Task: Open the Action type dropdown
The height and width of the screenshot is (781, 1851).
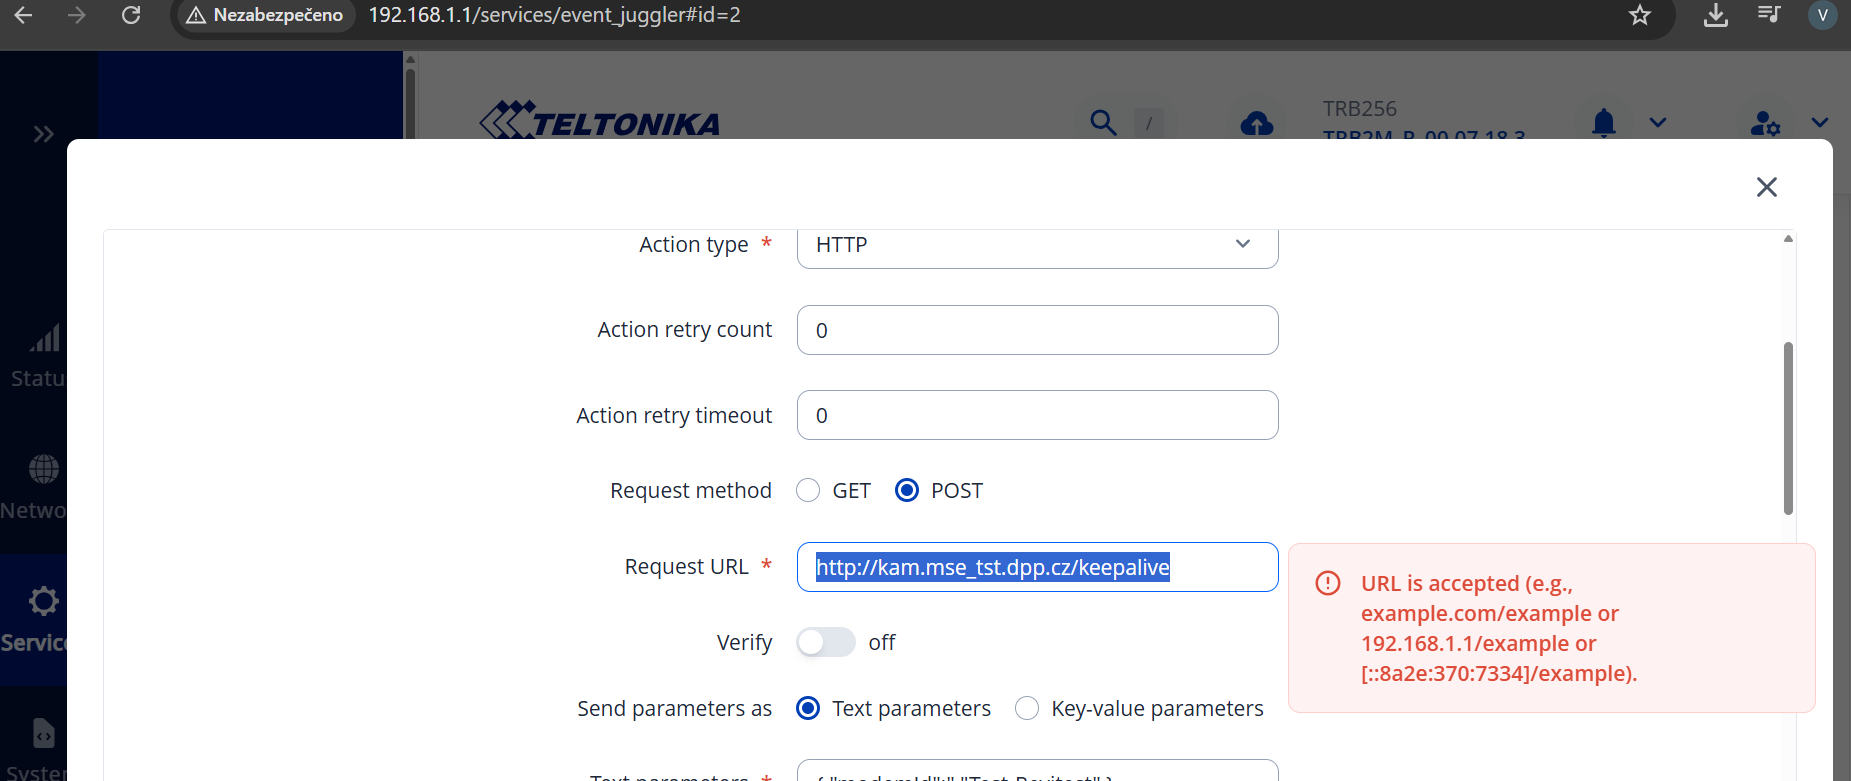Action: click(x=1037, y=245)
